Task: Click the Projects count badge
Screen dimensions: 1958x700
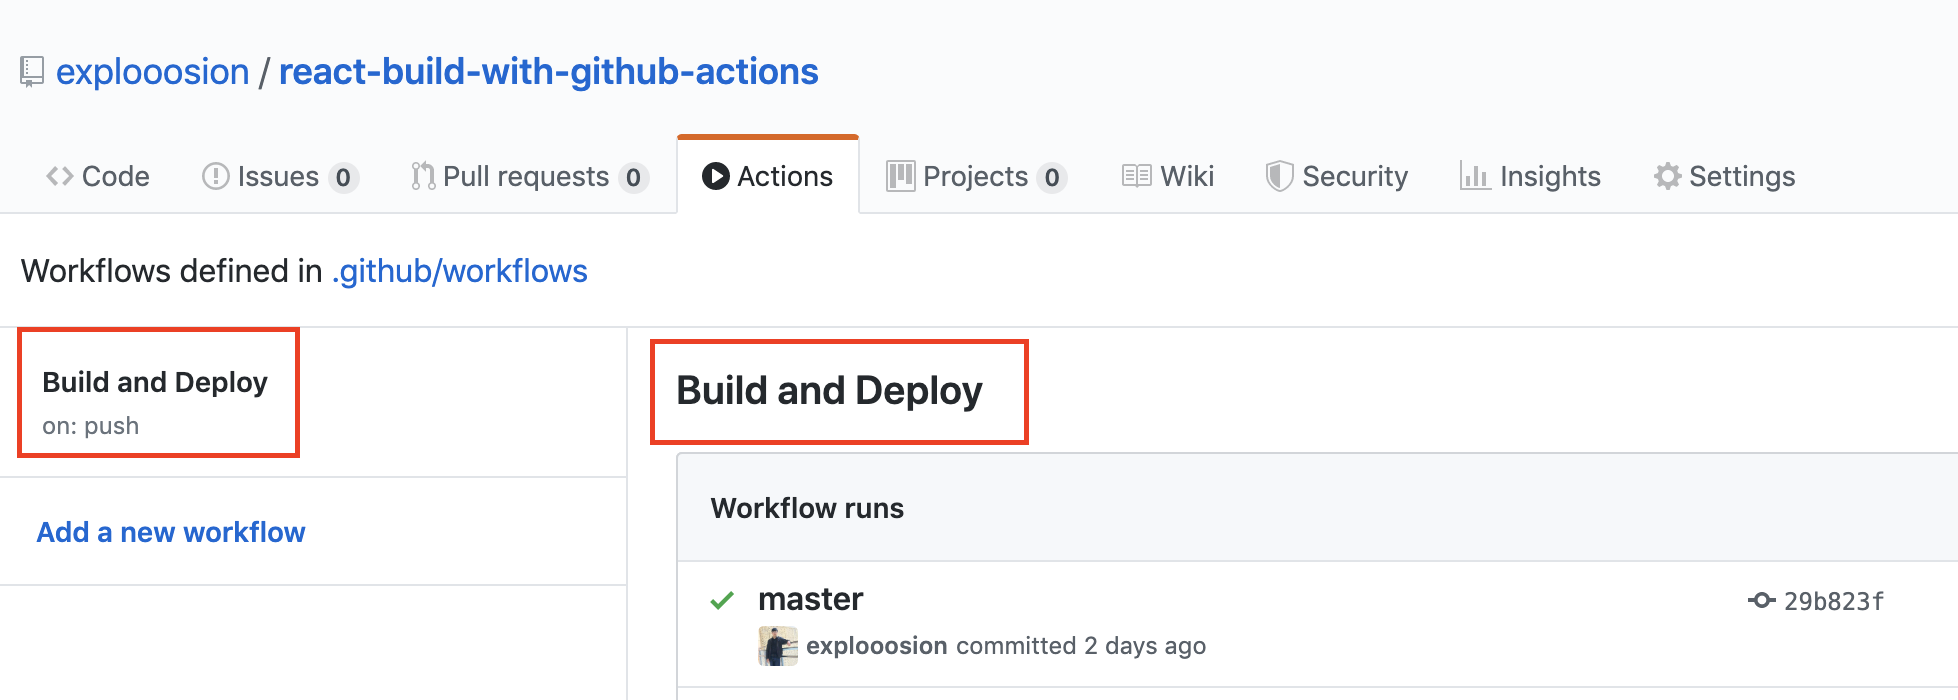Action: pyautogui.click(x=1052, y=177)
